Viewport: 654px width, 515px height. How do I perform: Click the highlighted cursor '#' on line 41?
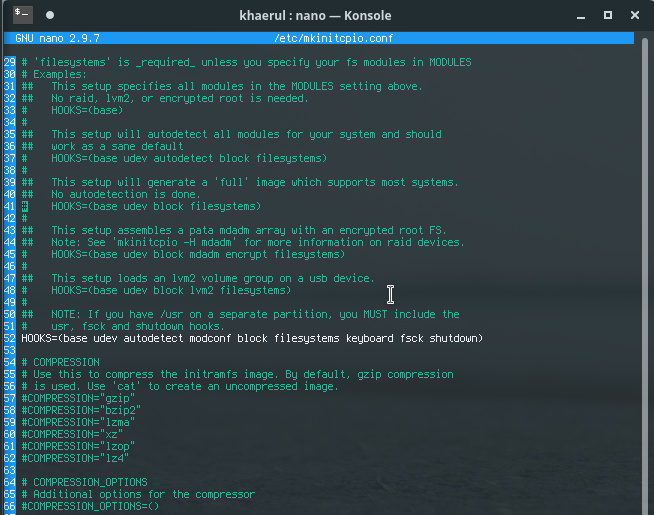[x=25, y=206]
